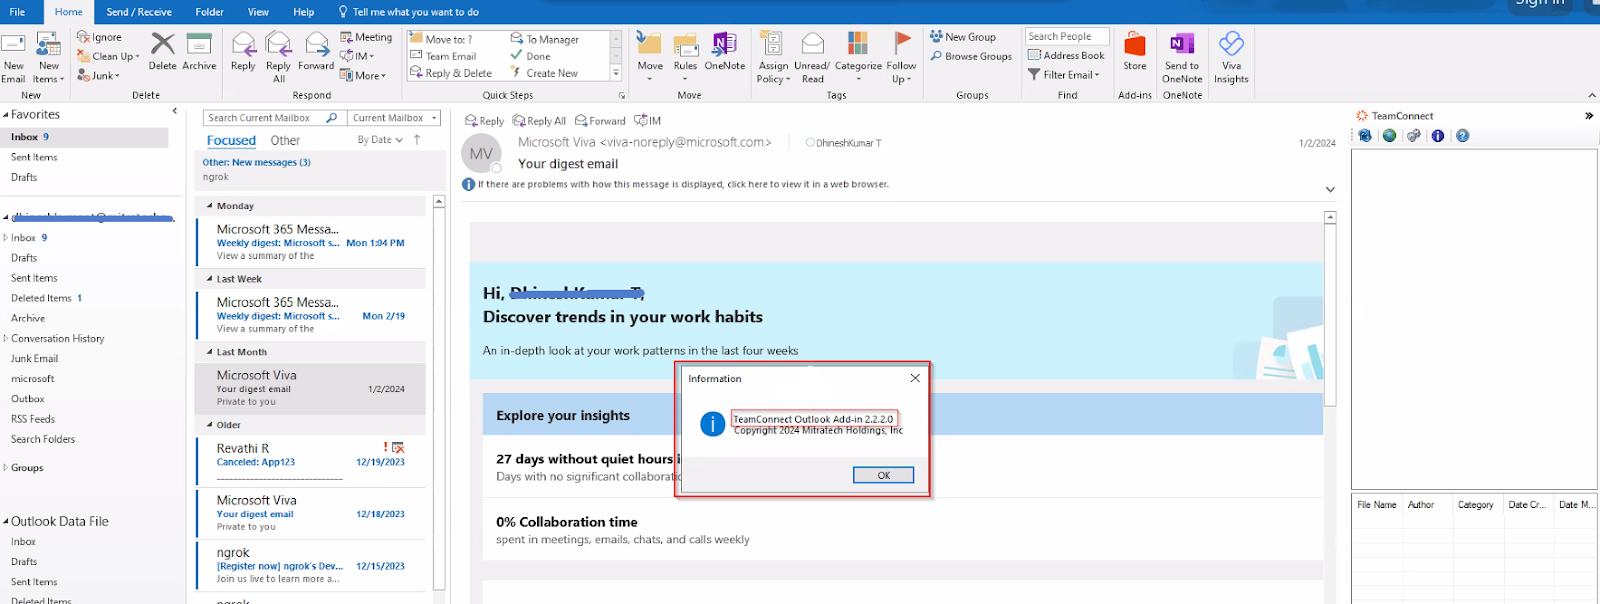Expand the Groups tree node
This screenshot has height=604, width=1600.
click(5, 467)
